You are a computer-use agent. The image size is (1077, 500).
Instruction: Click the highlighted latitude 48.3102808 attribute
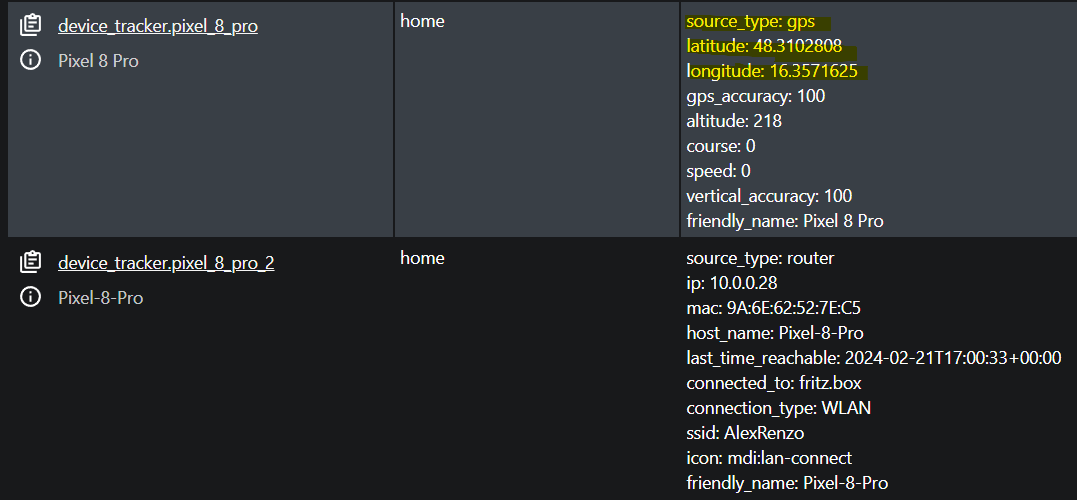764,47
